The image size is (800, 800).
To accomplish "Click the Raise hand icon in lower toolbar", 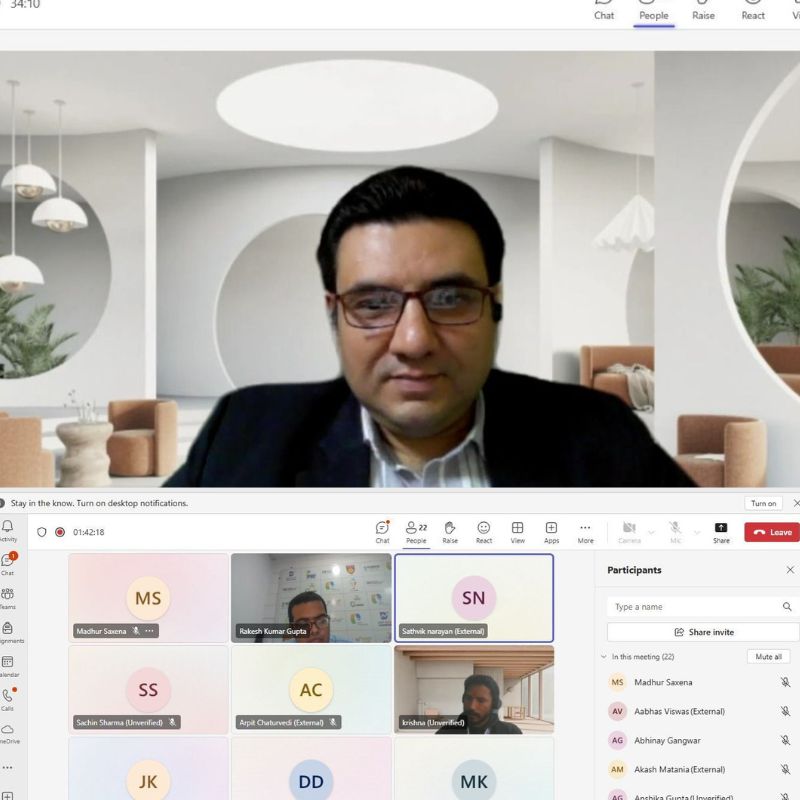I will (450, 531).
